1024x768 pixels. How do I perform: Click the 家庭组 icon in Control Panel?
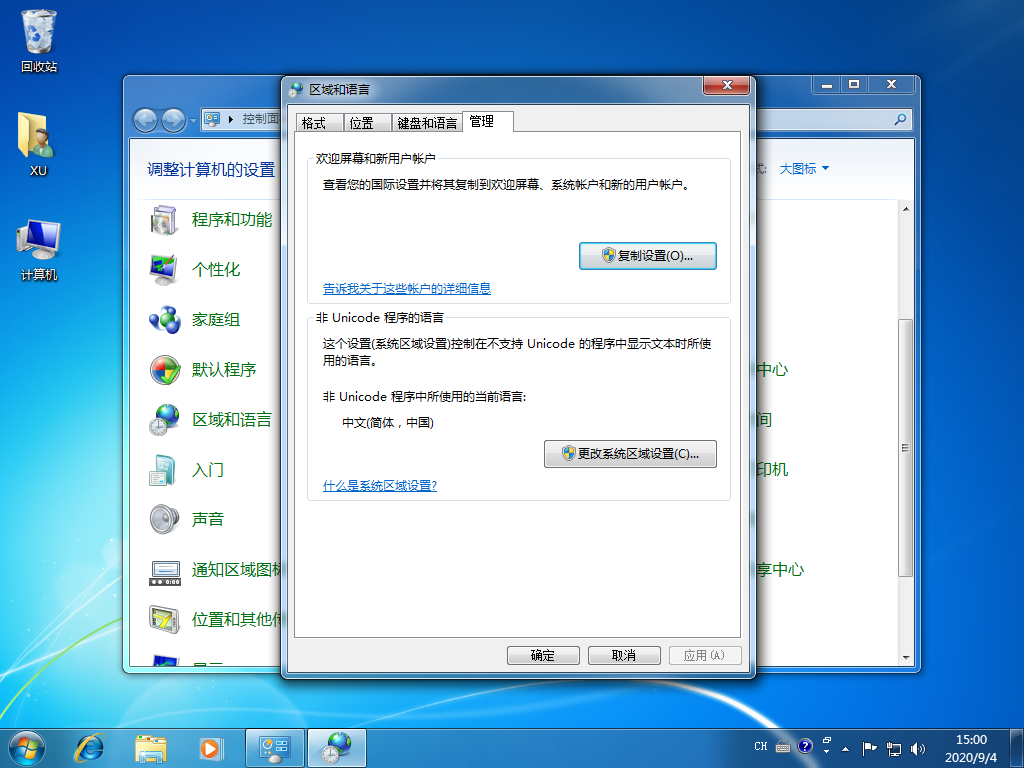click(x=164, y=320)
